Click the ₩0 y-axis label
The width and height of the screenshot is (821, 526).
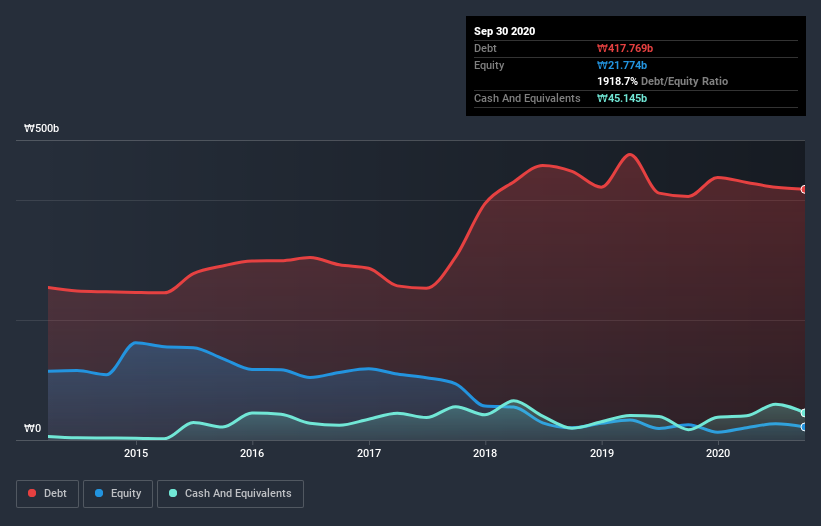pyautogui.click(x=32, y=428)
